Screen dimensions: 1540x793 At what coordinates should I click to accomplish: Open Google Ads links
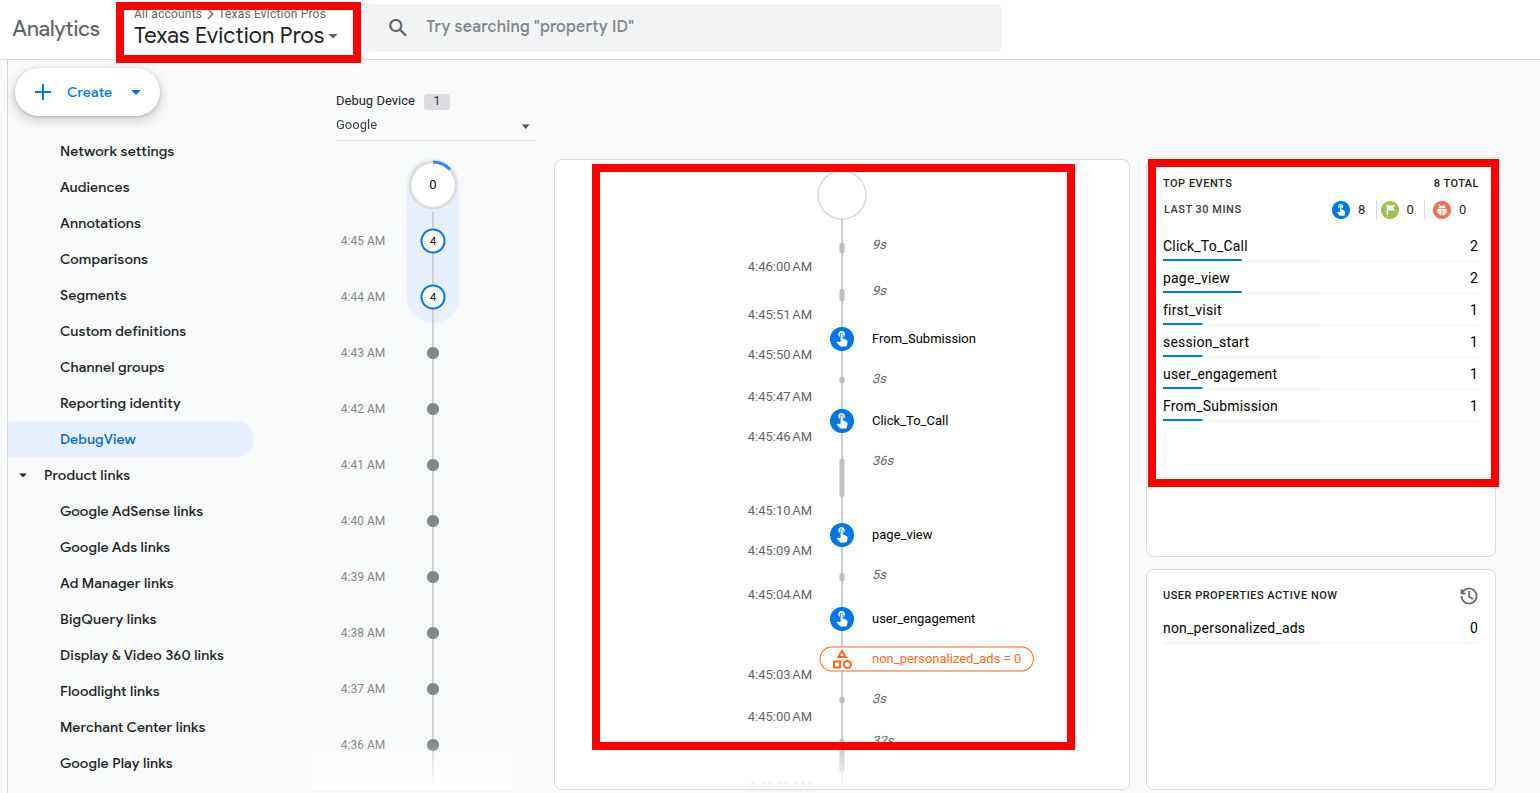tap(115, 548)
